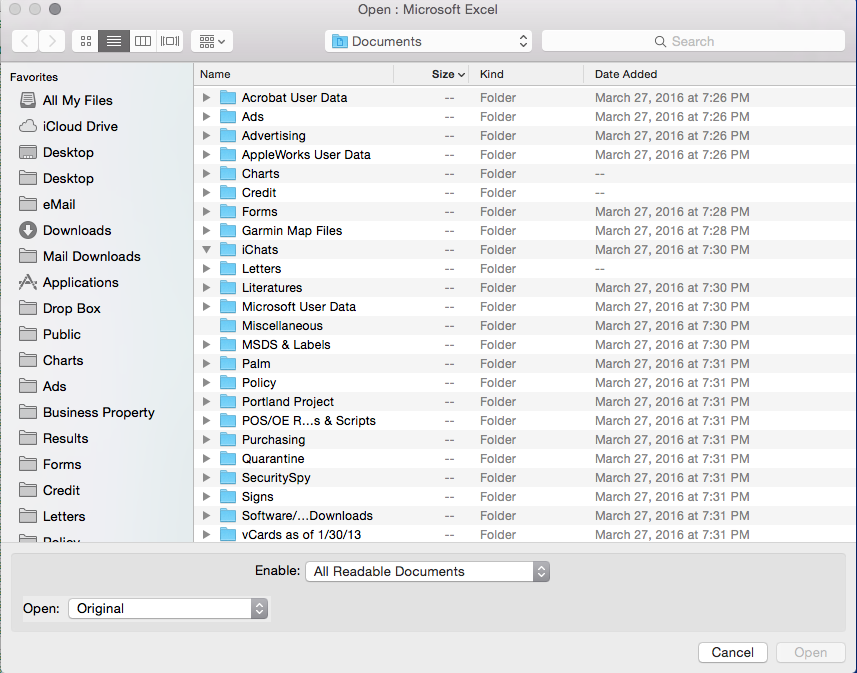Open the item arrangement menu

pos(212,41)
